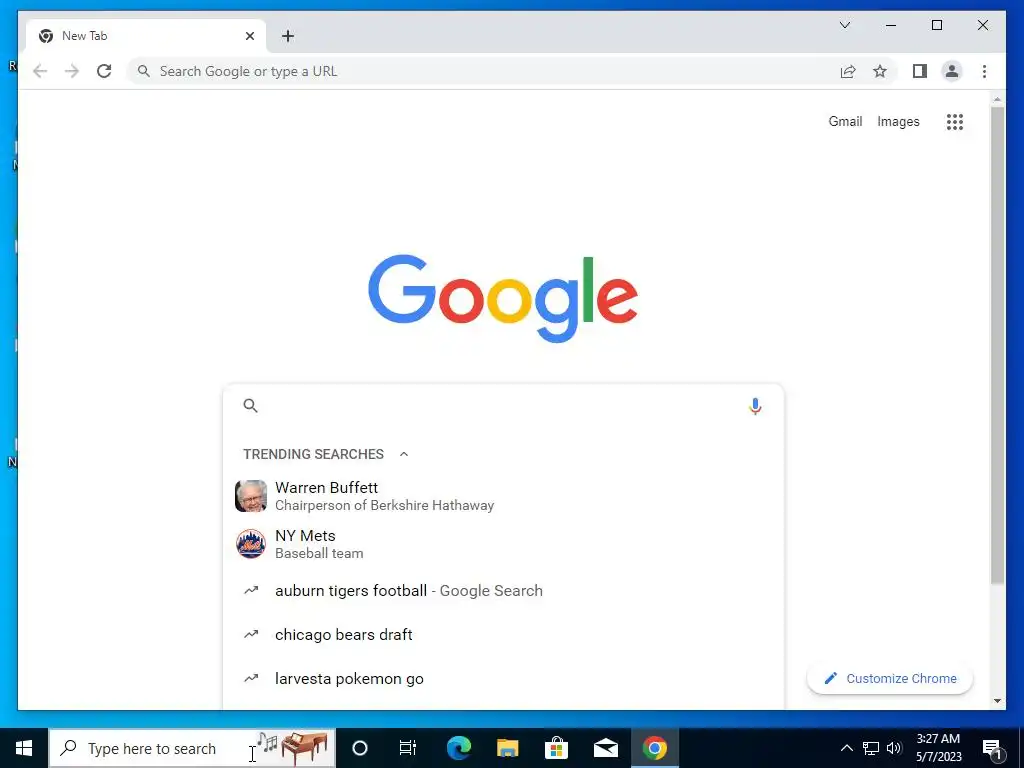
Task: Close the New Tab tab
Action: 249,36
